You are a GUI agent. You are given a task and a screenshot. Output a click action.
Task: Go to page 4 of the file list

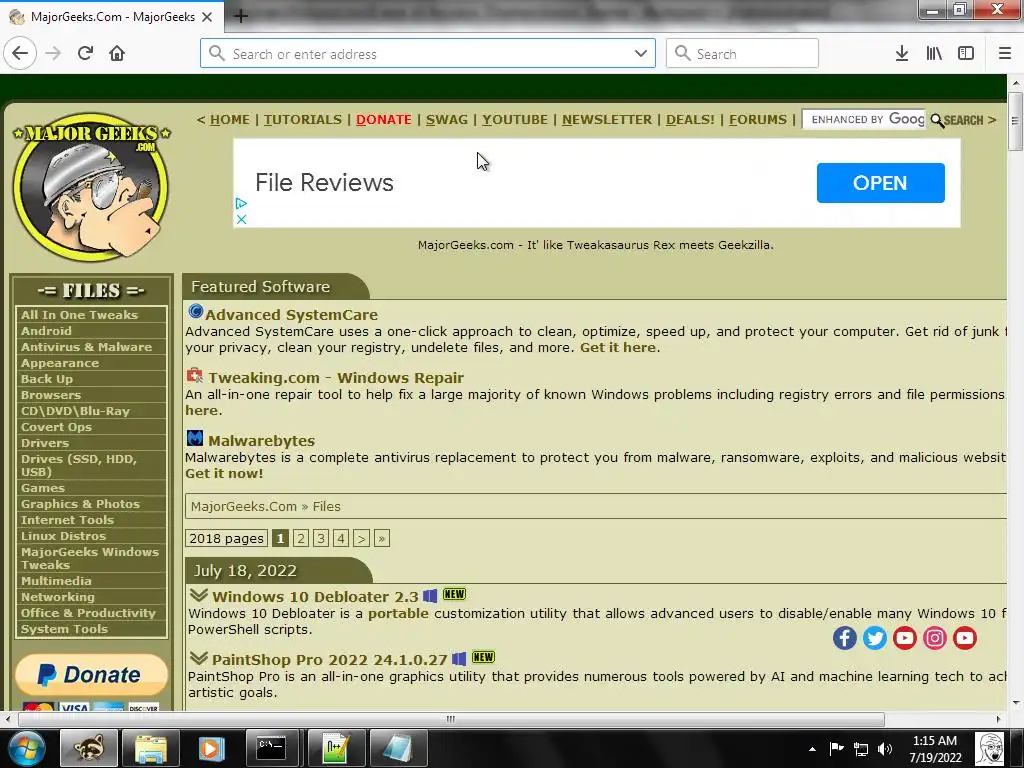pyautogui.click(x=341, y=538)
